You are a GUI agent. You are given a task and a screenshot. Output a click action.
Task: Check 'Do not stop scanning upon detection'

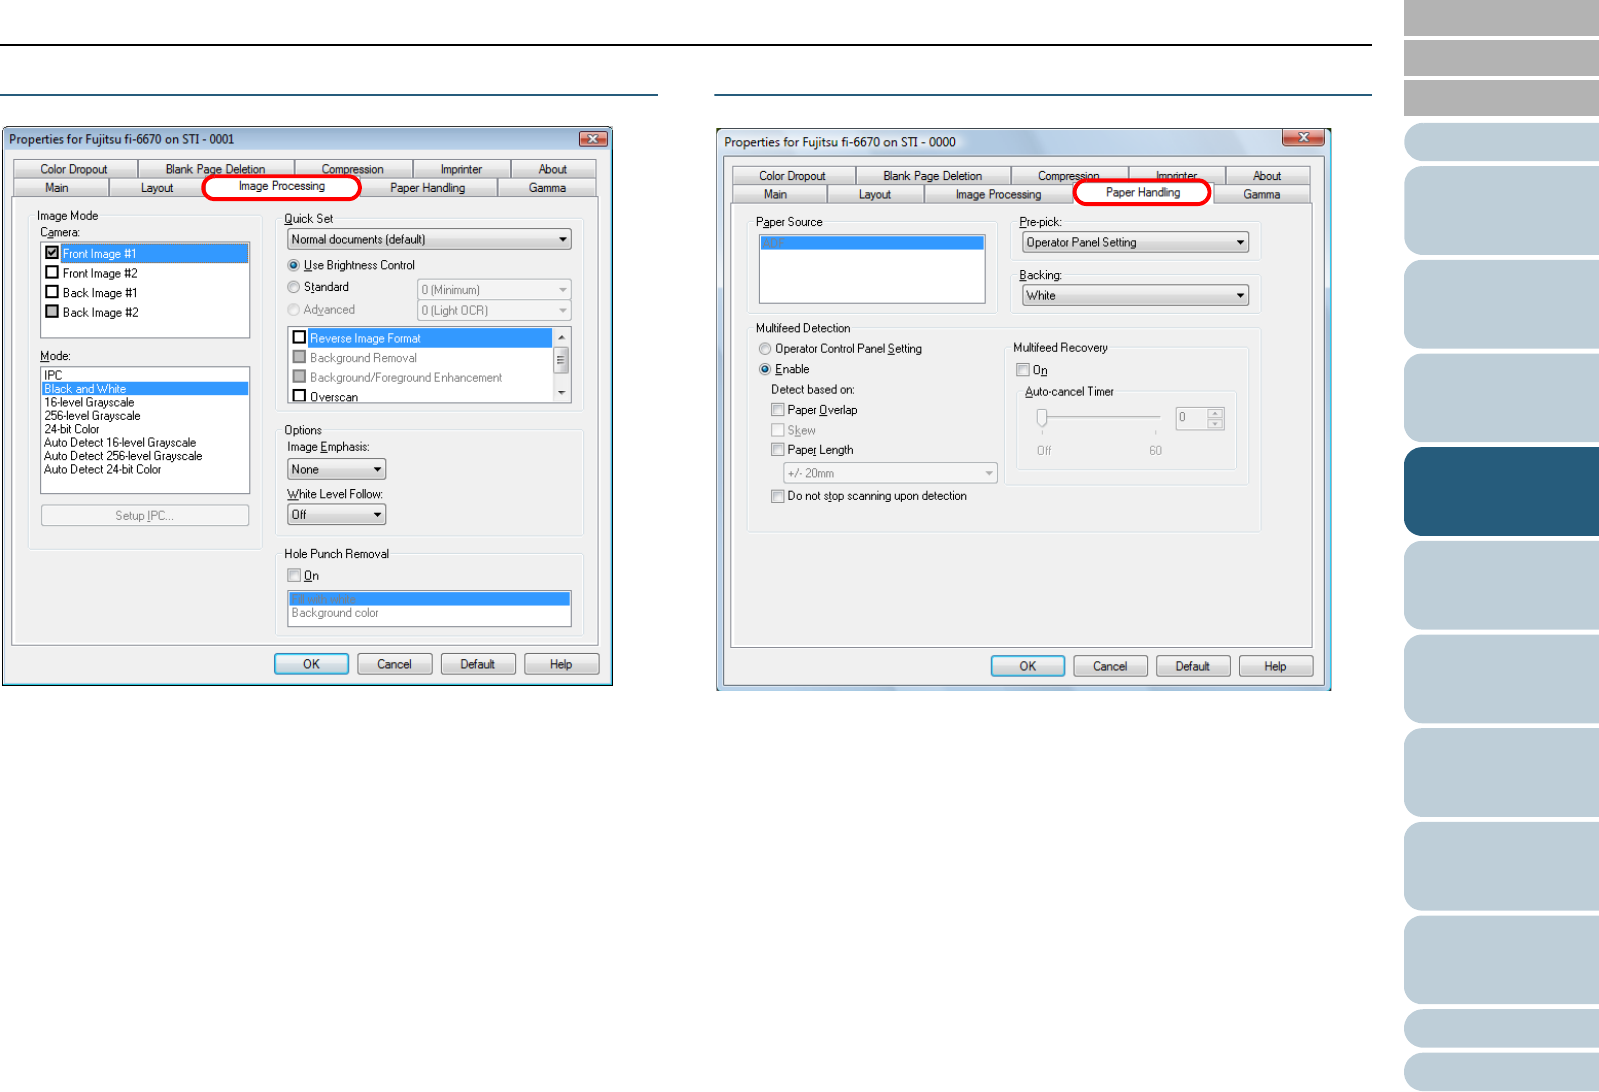coord(777,496)
